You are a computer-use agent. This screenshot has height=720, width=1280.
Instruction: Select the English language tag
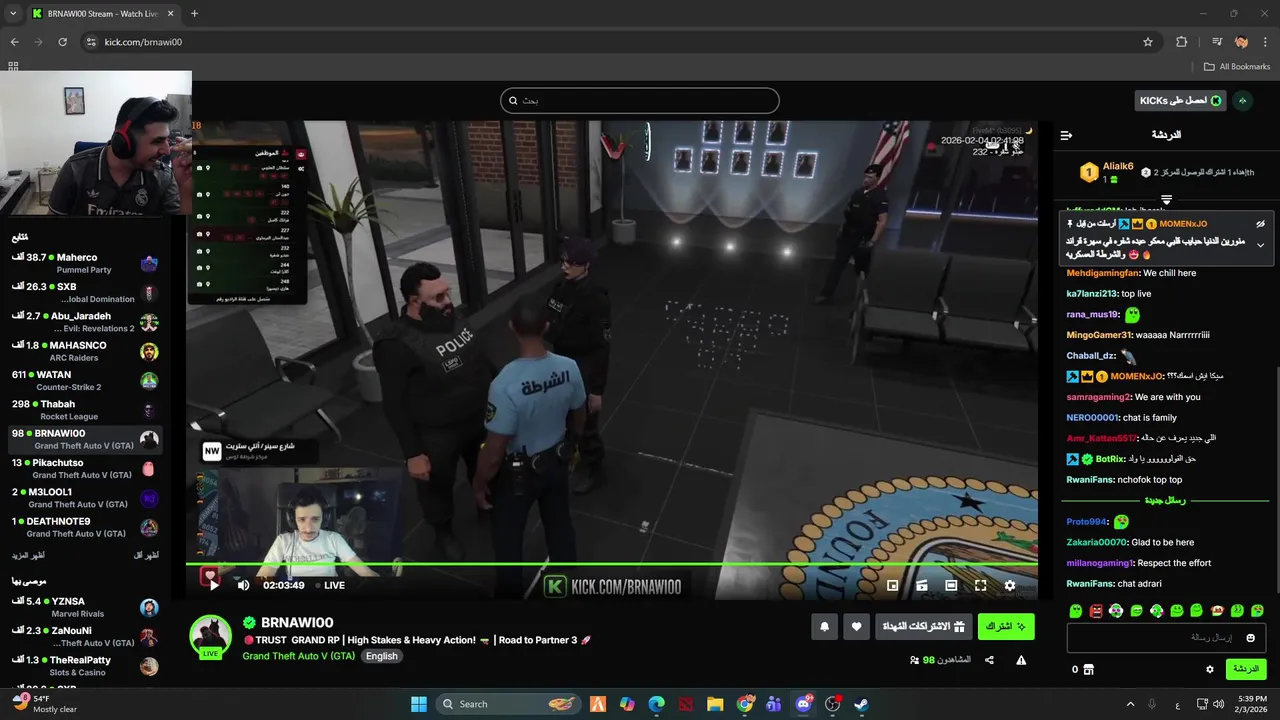pyautogui.click(x=381, y=656)
